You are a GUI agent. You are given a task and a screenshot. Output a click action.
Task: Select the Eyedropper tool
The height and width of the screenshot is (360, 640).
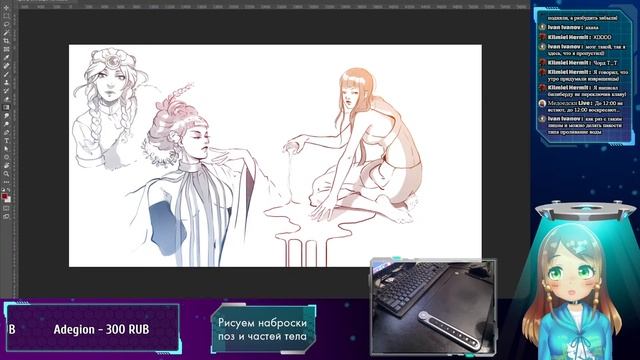(6, 57)
